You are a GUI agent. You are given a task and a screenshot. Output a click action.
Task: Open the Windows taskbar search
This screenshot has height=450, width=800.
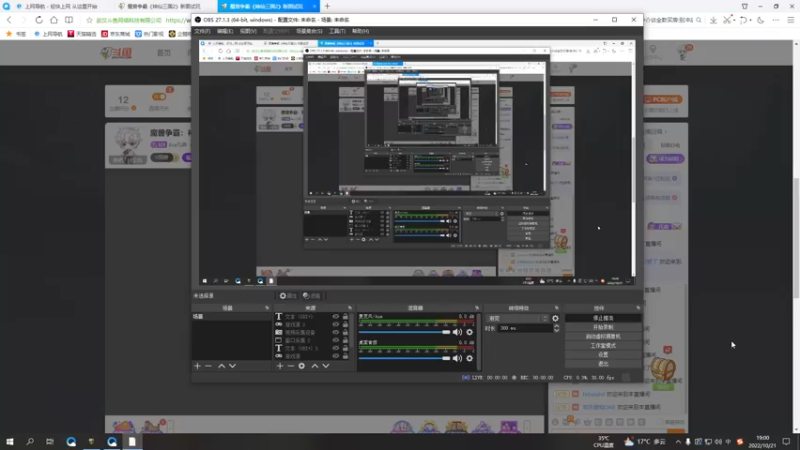tap(30, 441)
